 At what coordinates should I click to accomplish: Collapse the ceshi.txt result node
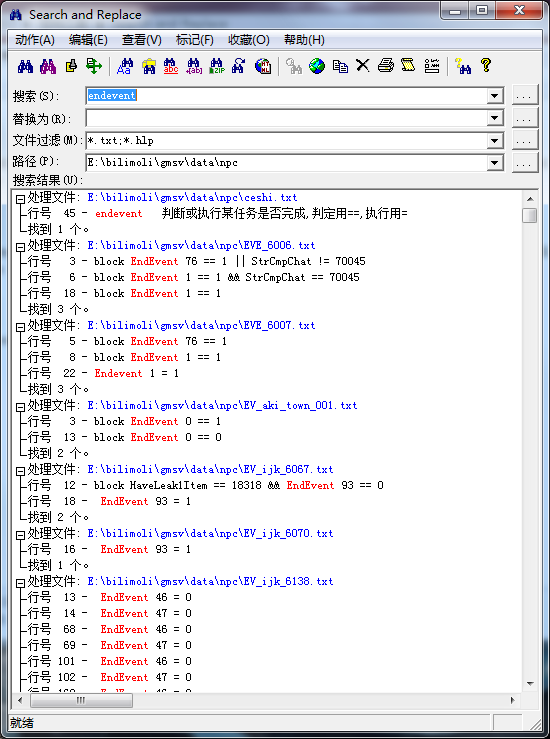pyautogui.click(x=20, y=199)
